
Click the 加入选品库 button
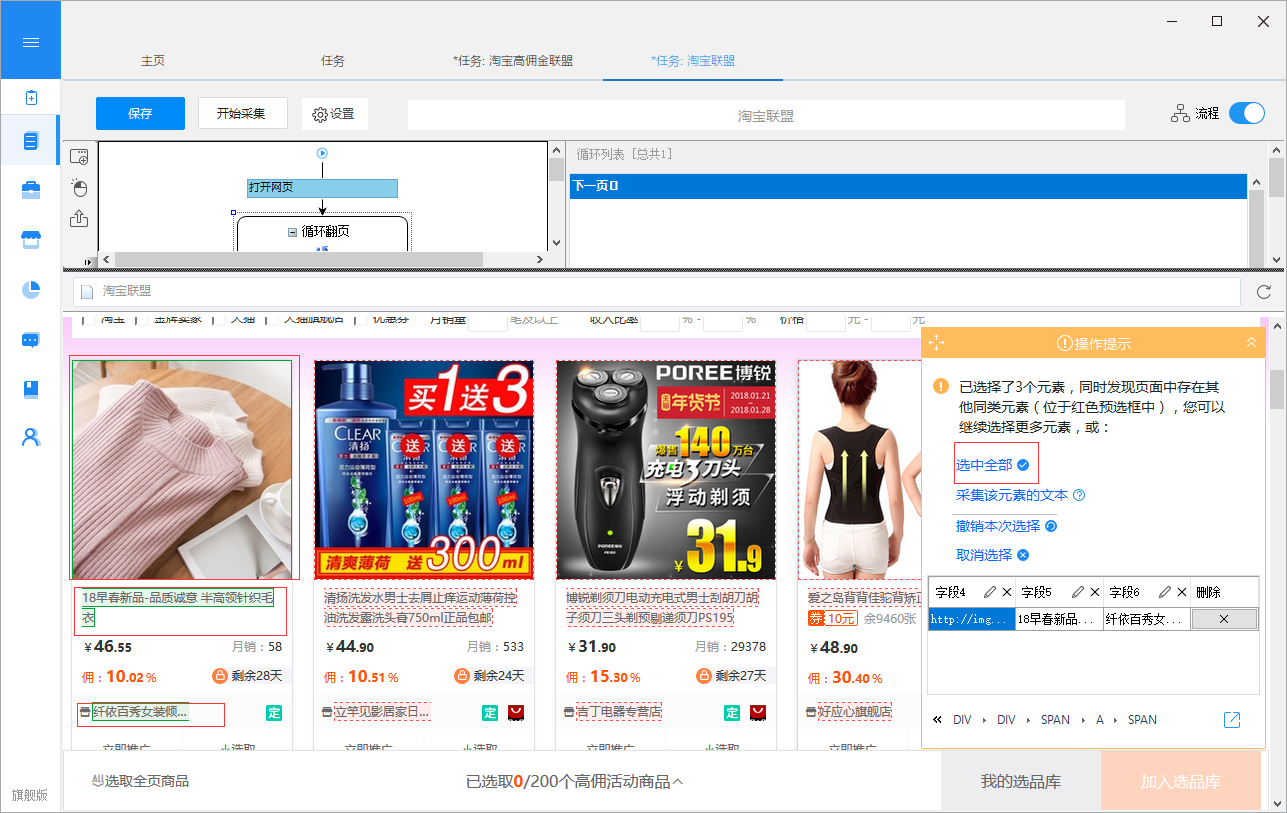click(x=1181, y=781)
